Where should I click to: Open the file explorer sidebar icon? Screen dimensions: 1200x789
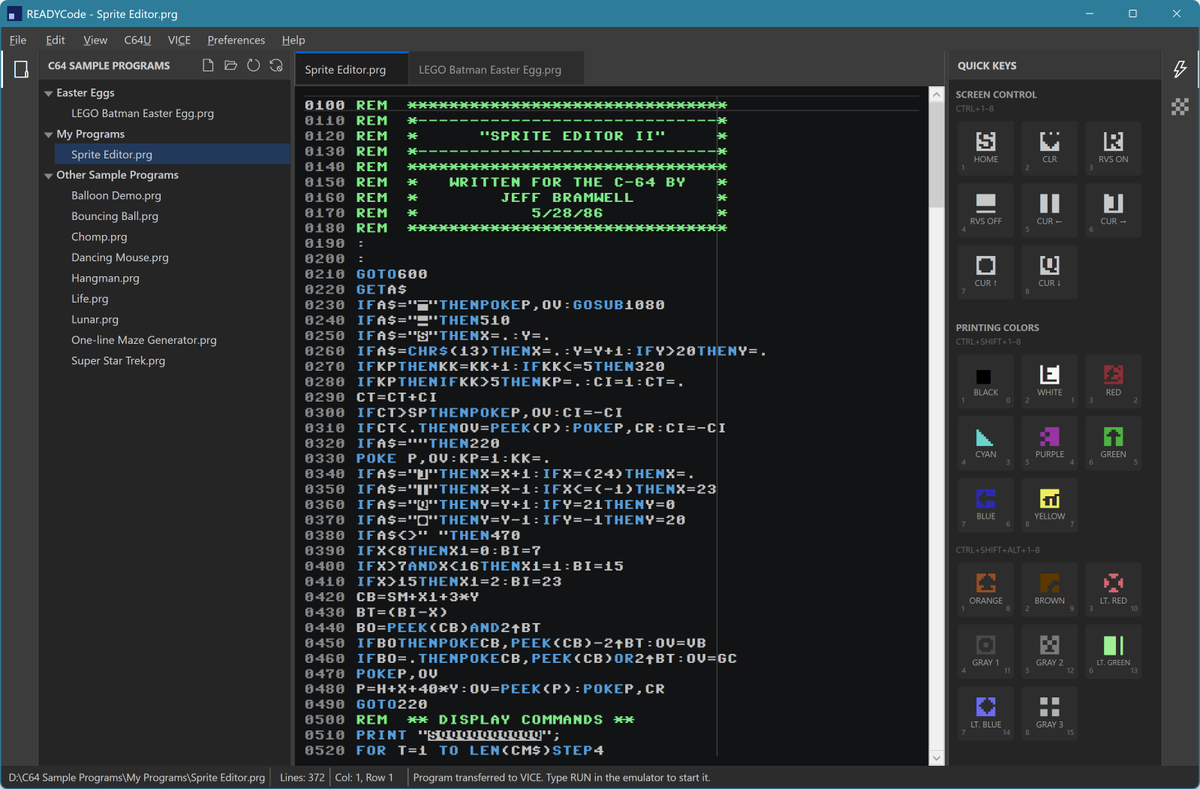[20, 69]
